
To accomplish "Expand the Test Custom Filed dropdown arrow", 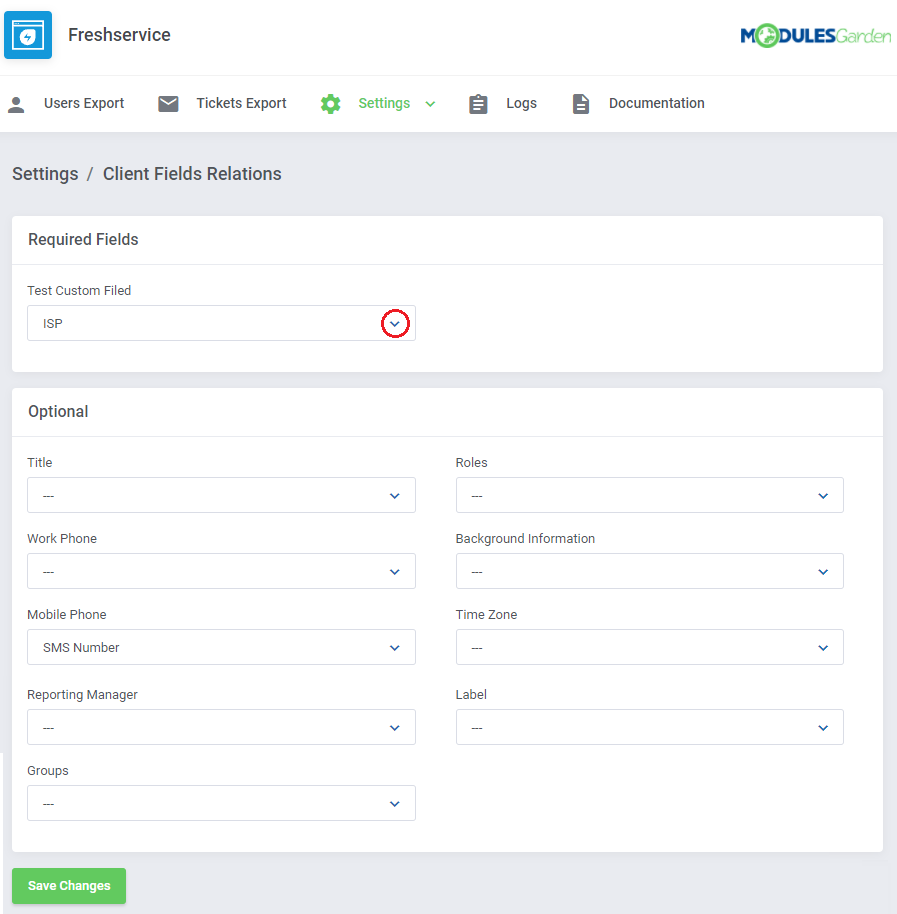I will click(395, 324).
